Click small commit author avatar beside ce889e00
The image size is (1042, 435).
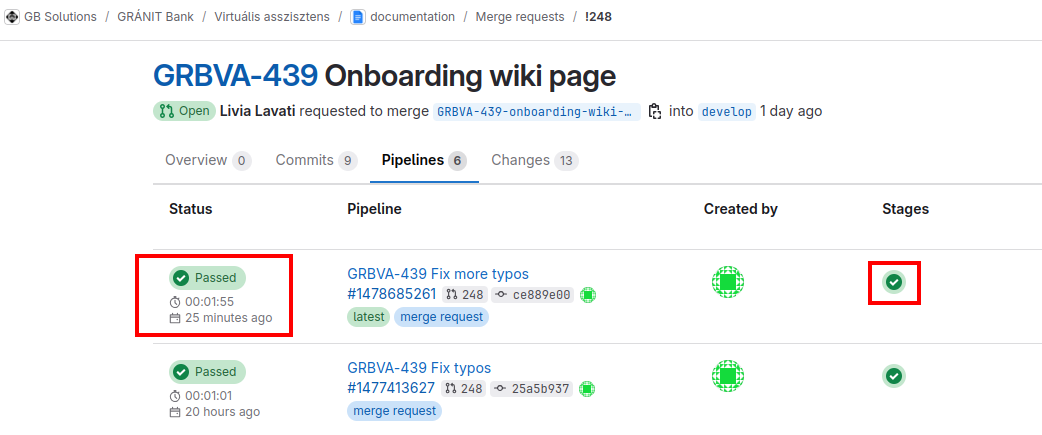pos(588,295)
